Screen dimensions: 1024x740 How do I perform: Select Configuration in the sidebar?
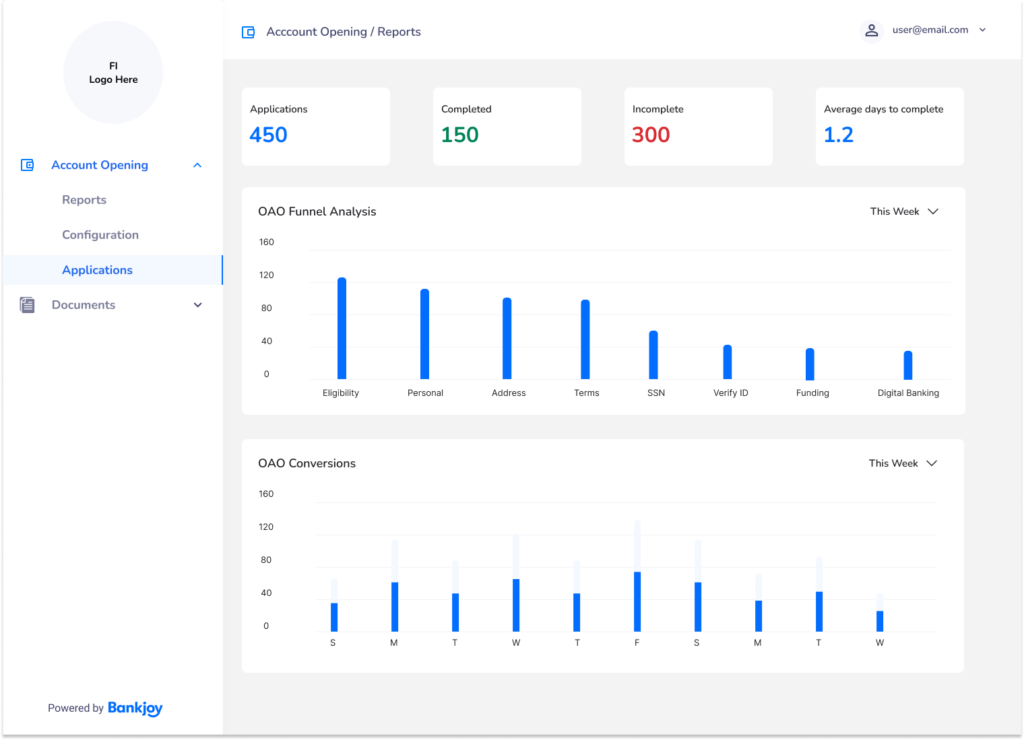(100, 235)
